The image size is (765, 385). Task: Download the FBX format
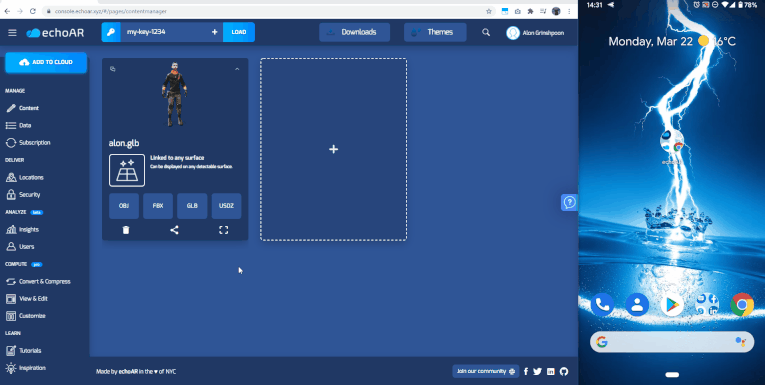pyautogui.click(x=158, y=205)
